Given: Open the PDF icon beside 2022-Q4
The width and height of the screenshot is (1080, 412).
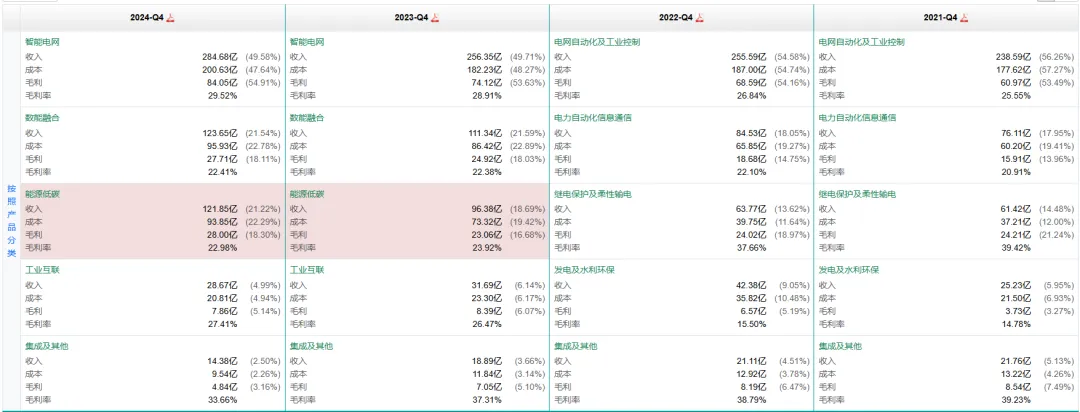Looking at the screenshot, I should click(x=700, y=18).
